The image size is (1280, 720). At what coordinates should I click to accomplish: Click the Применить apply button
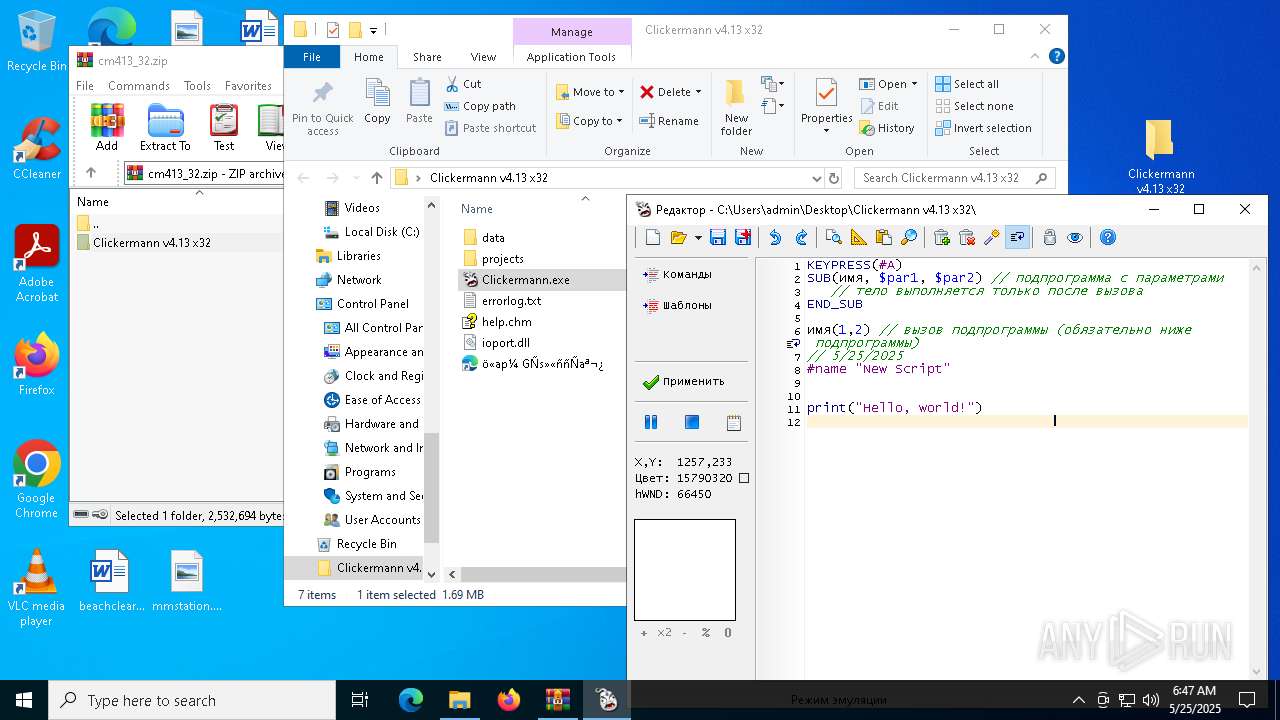(x=684, y=381)
